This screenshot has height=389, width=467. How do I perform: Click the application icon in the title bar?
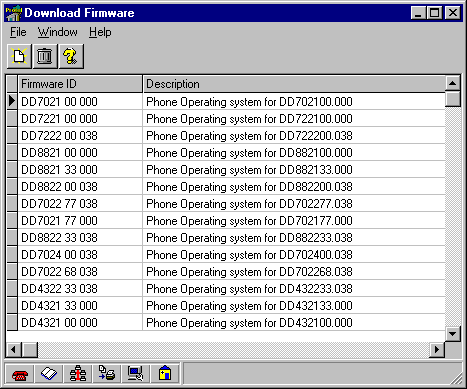pyautogui.click(x=14, y=13)
